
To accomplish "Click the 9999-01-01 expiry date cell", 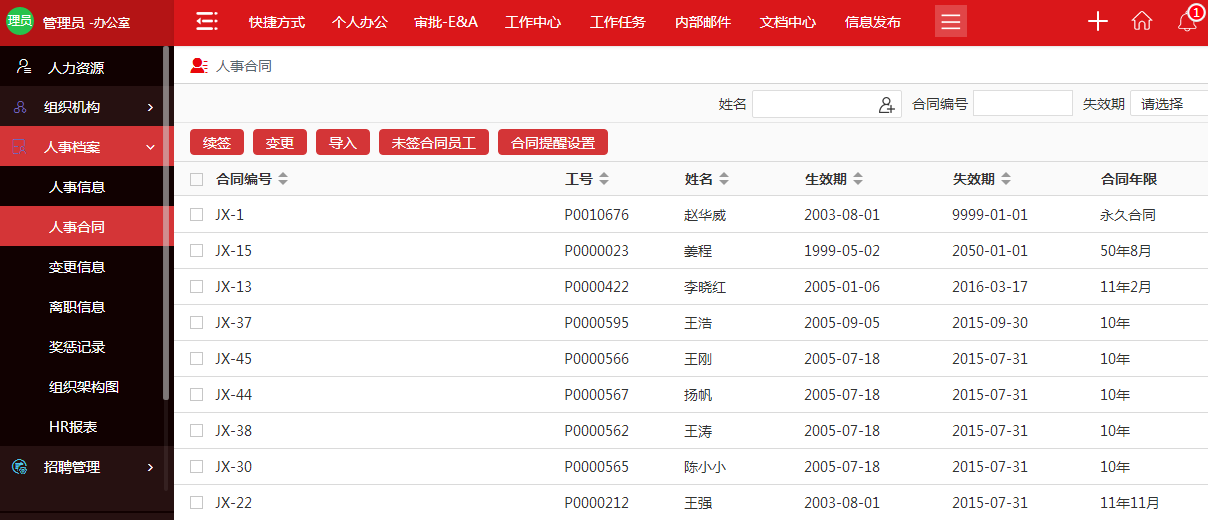I will (990, 215).
